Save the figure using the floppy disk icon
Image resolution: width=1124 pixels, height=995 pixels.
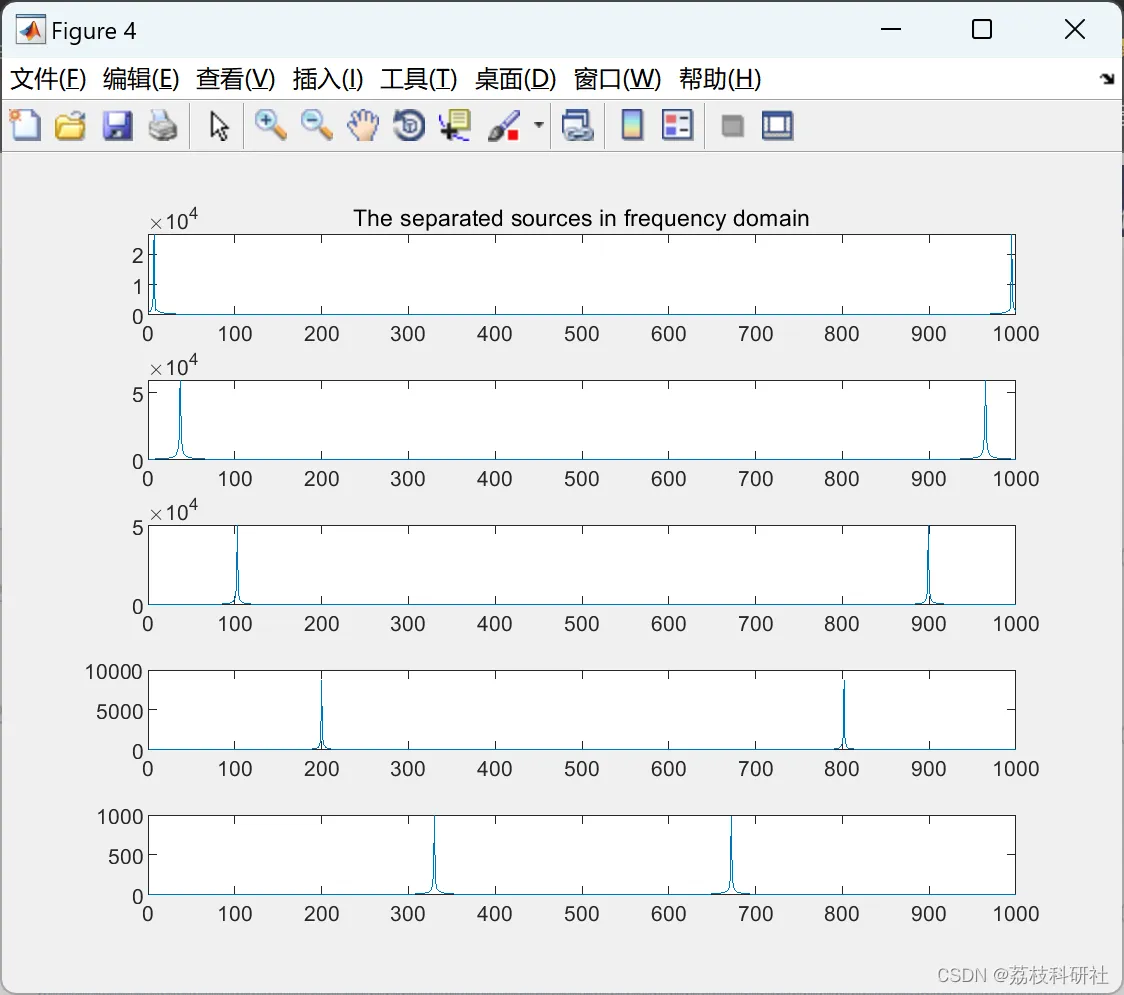pyautogui.click(x=117, y=125)
